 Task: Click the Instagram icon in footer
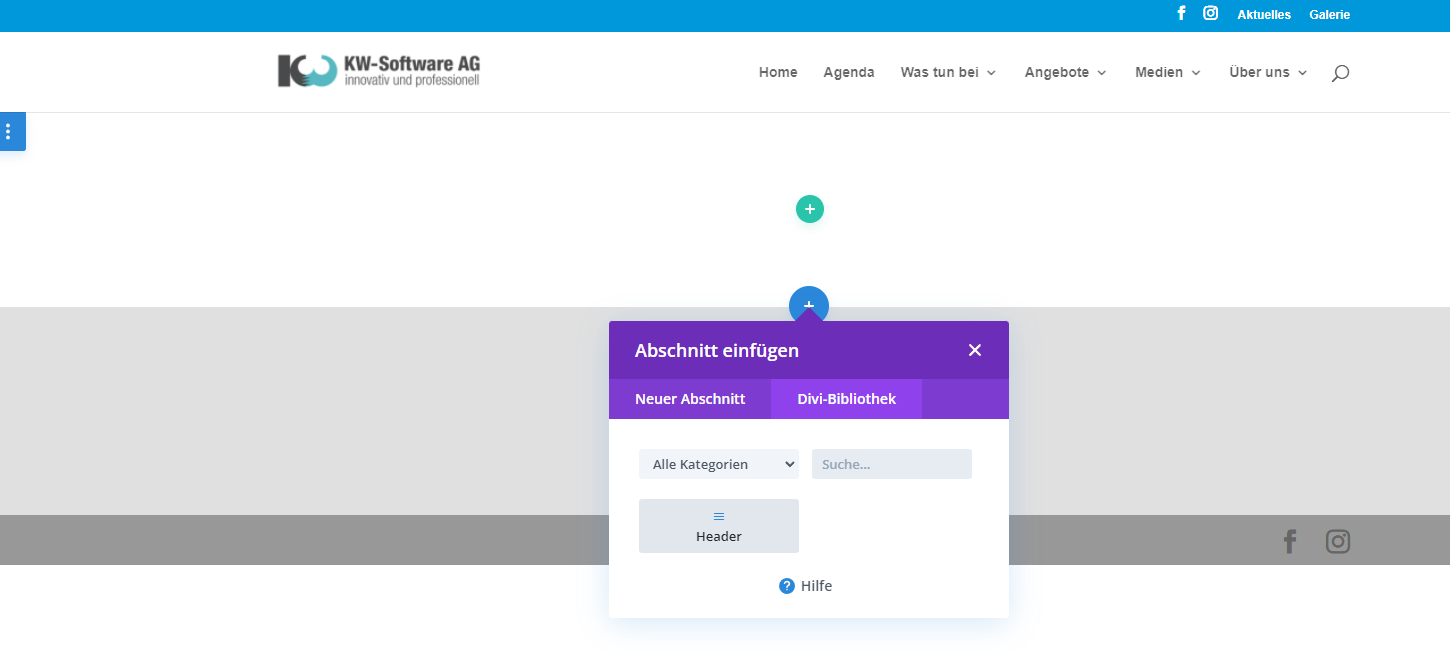point(1337,541)
